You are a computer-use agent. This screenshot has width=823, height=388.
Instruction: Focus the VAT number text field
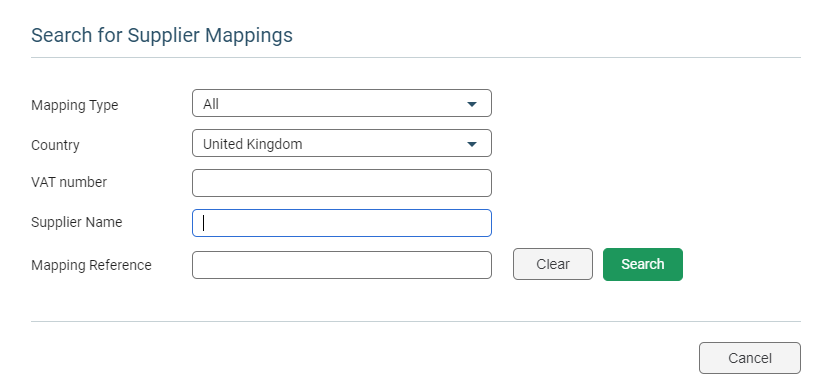342,183
